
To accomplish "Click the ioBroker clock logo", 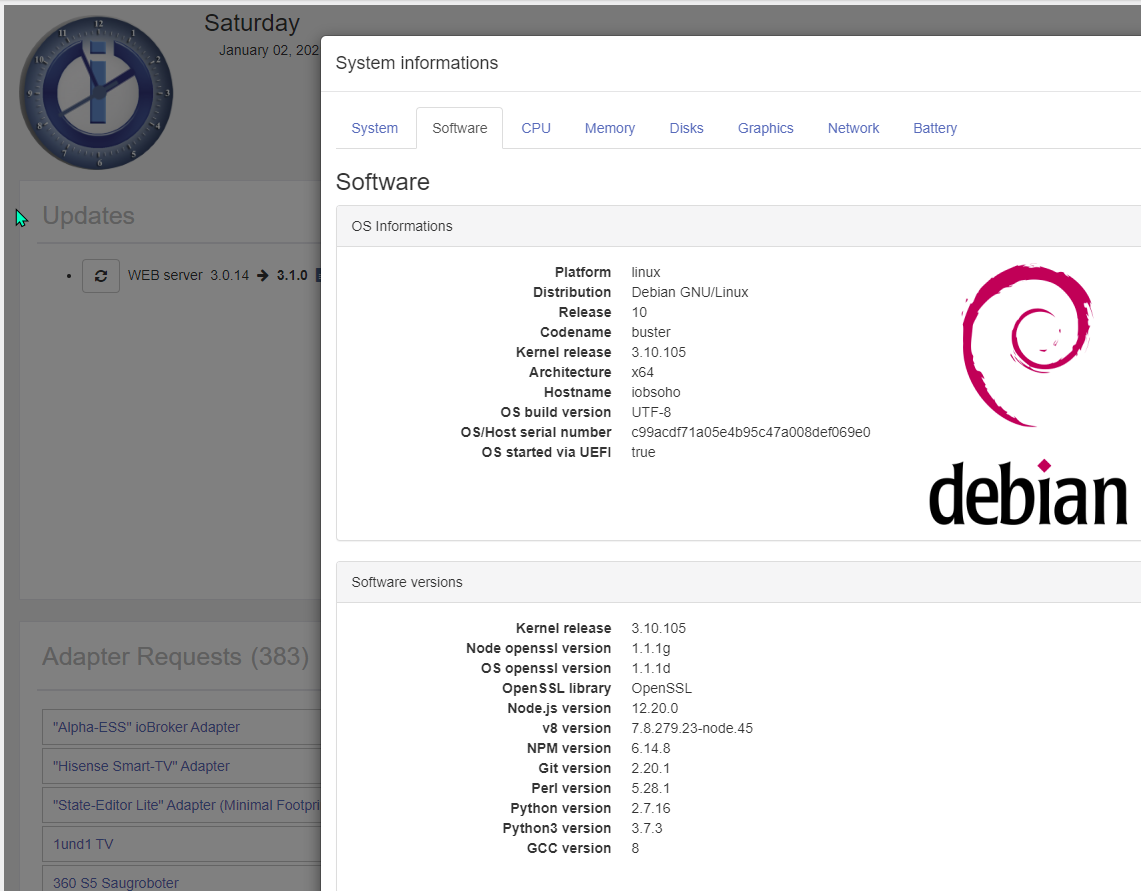I will [96, 92].
